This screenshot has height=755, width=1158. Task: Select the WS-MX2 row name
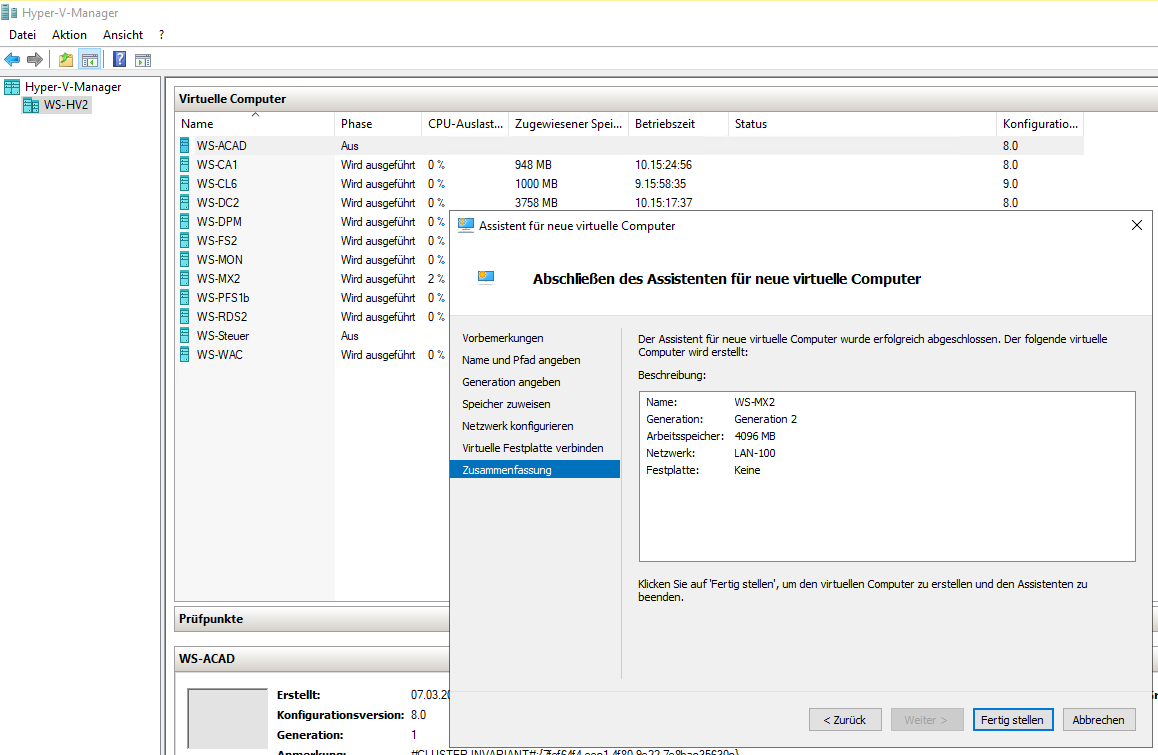219,279
